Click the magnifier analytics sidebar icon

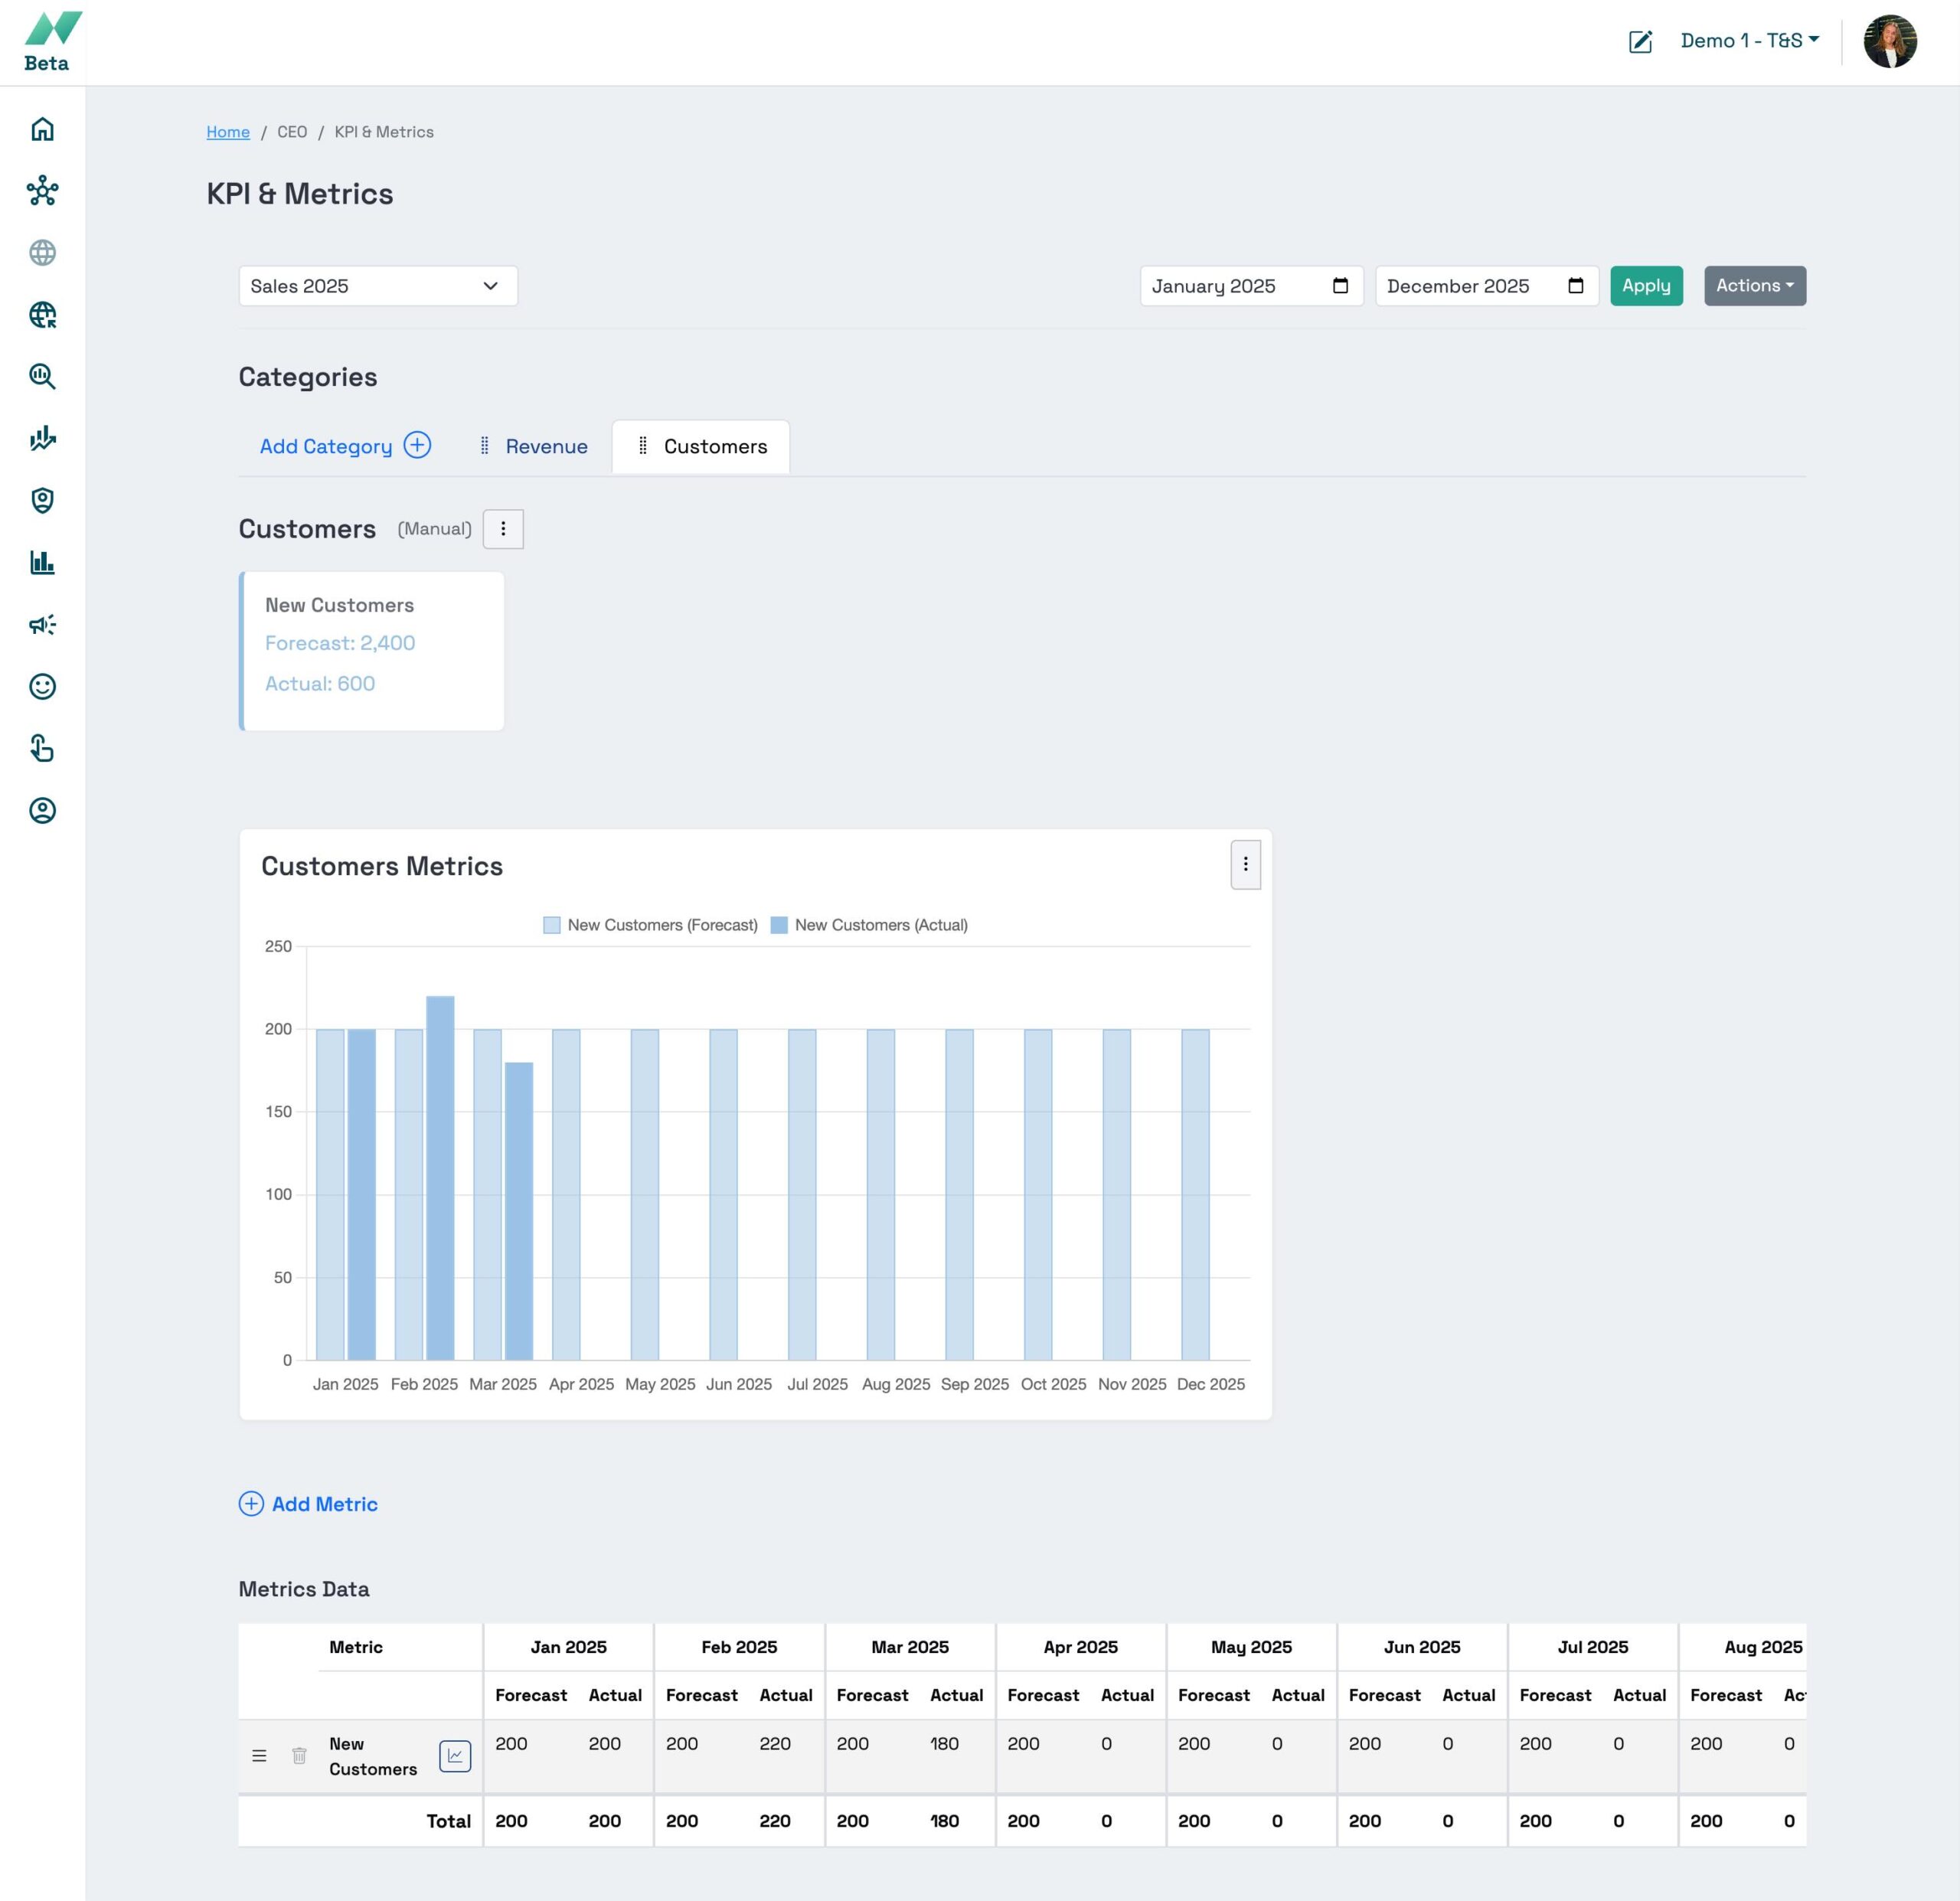(42, 377)
